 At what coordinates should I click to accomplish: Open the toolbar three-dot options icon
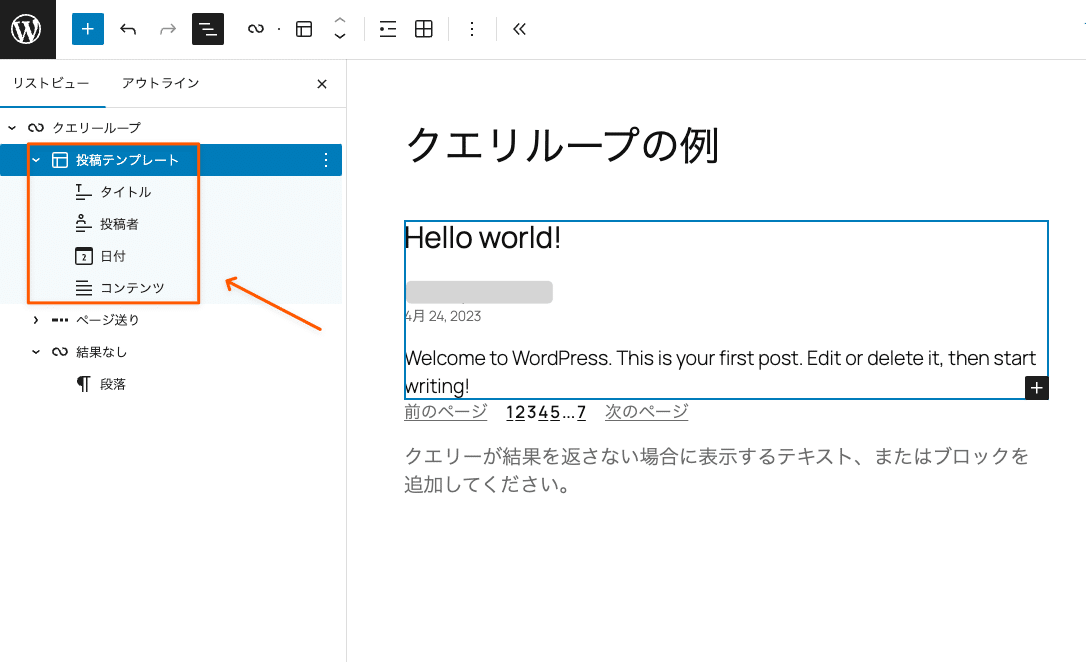(471, 29)
